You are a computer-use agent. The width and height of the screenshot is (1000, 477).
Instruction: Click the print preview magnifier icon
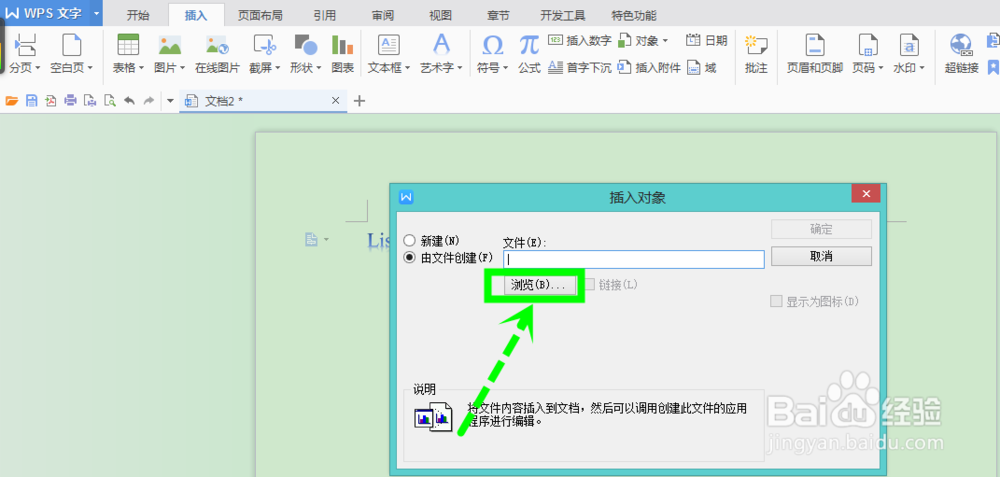pos(110,100)
